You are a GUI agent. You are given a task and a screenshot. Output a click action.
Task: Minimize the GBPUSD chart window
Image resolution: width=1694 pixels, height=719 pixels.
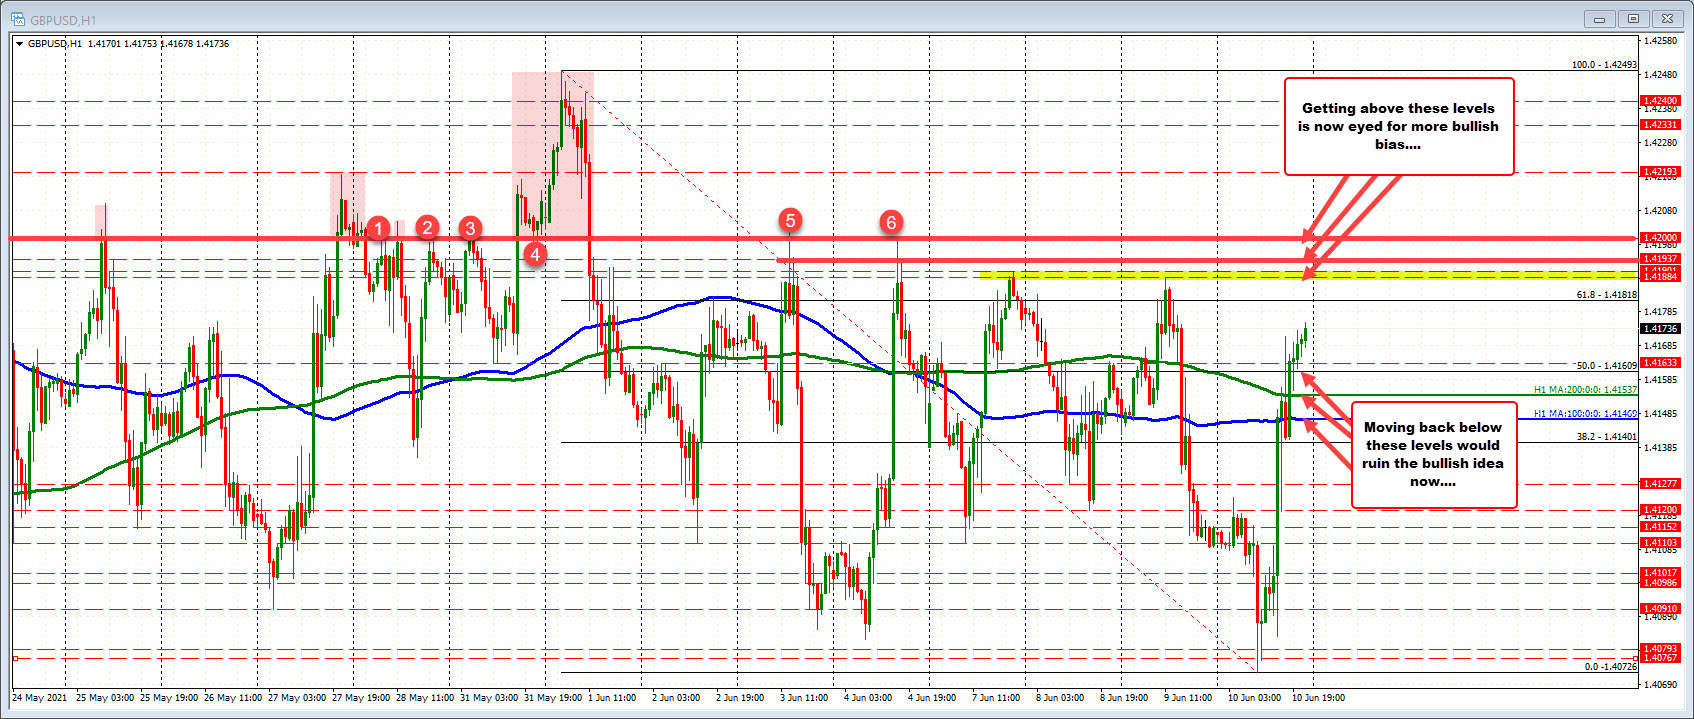click(1600, 18)
